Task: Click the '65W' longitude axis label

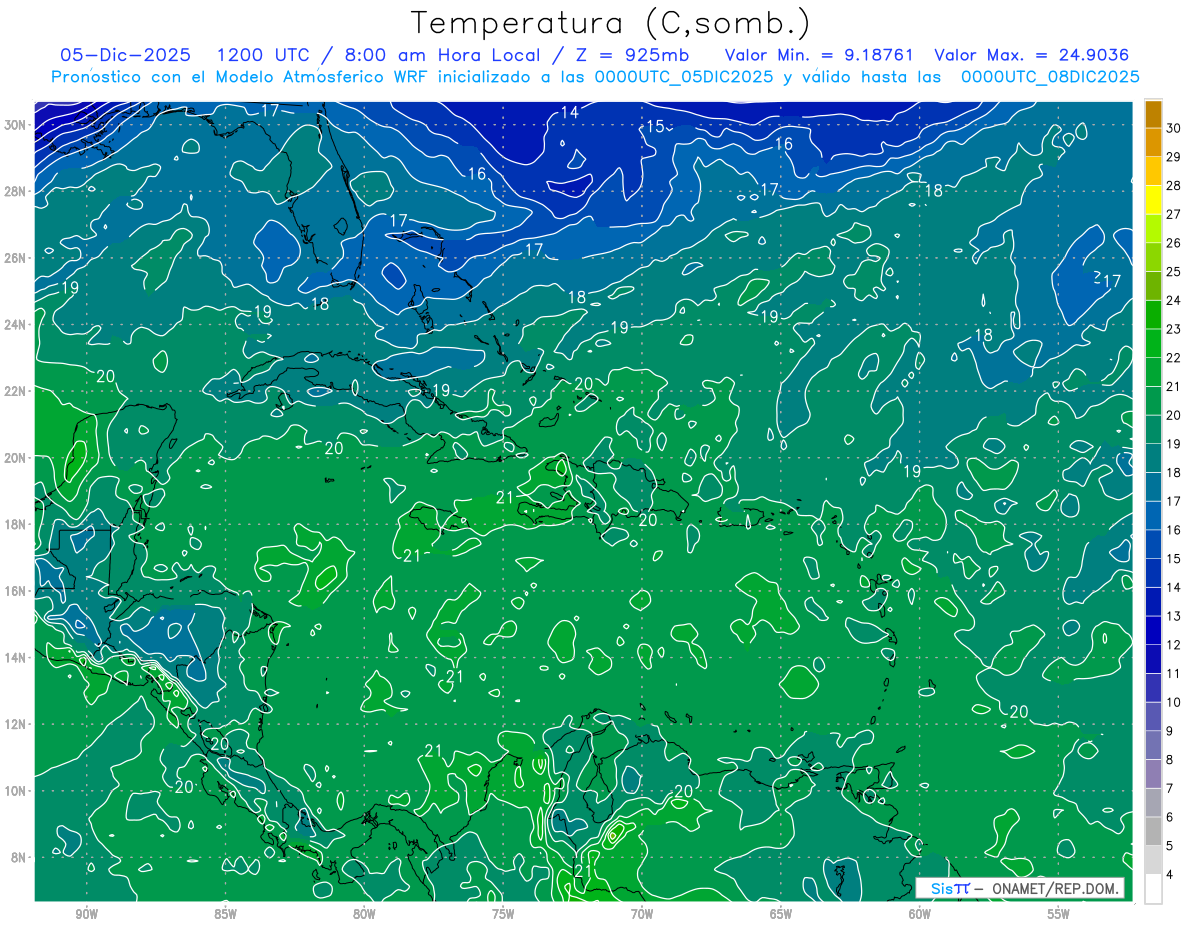Action: pyautogui.click(x=781, y=913)
